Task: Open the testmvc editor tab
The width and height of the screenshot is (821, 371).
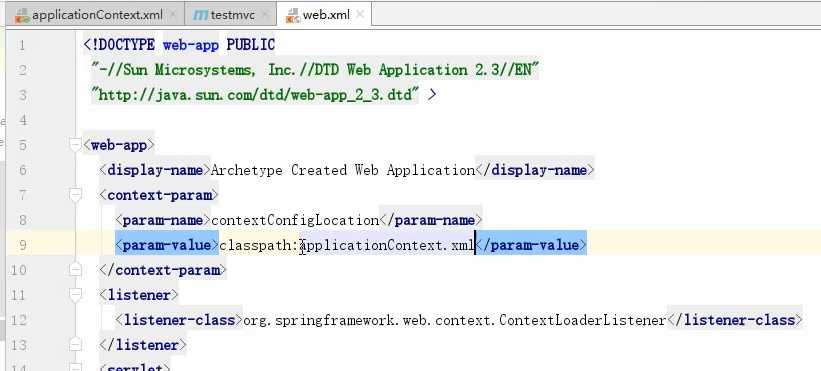Action: (230, 15)
